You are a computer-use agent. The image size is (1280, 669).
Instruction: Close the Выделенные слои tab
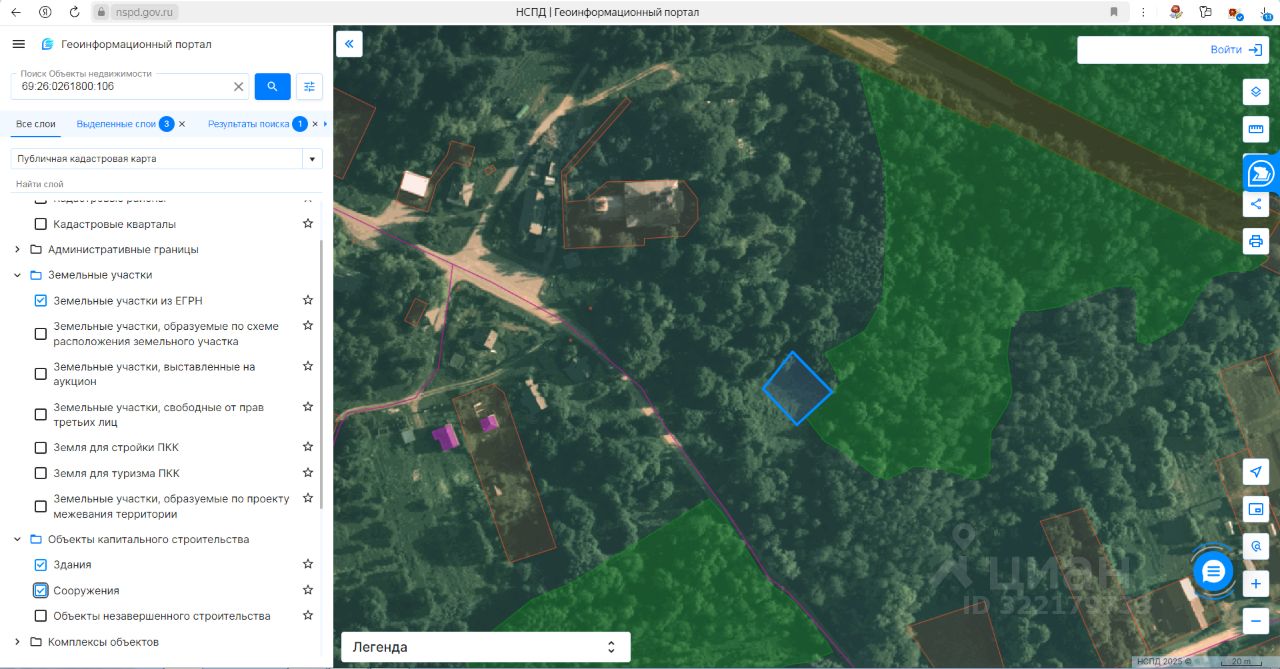pos(182,124)
